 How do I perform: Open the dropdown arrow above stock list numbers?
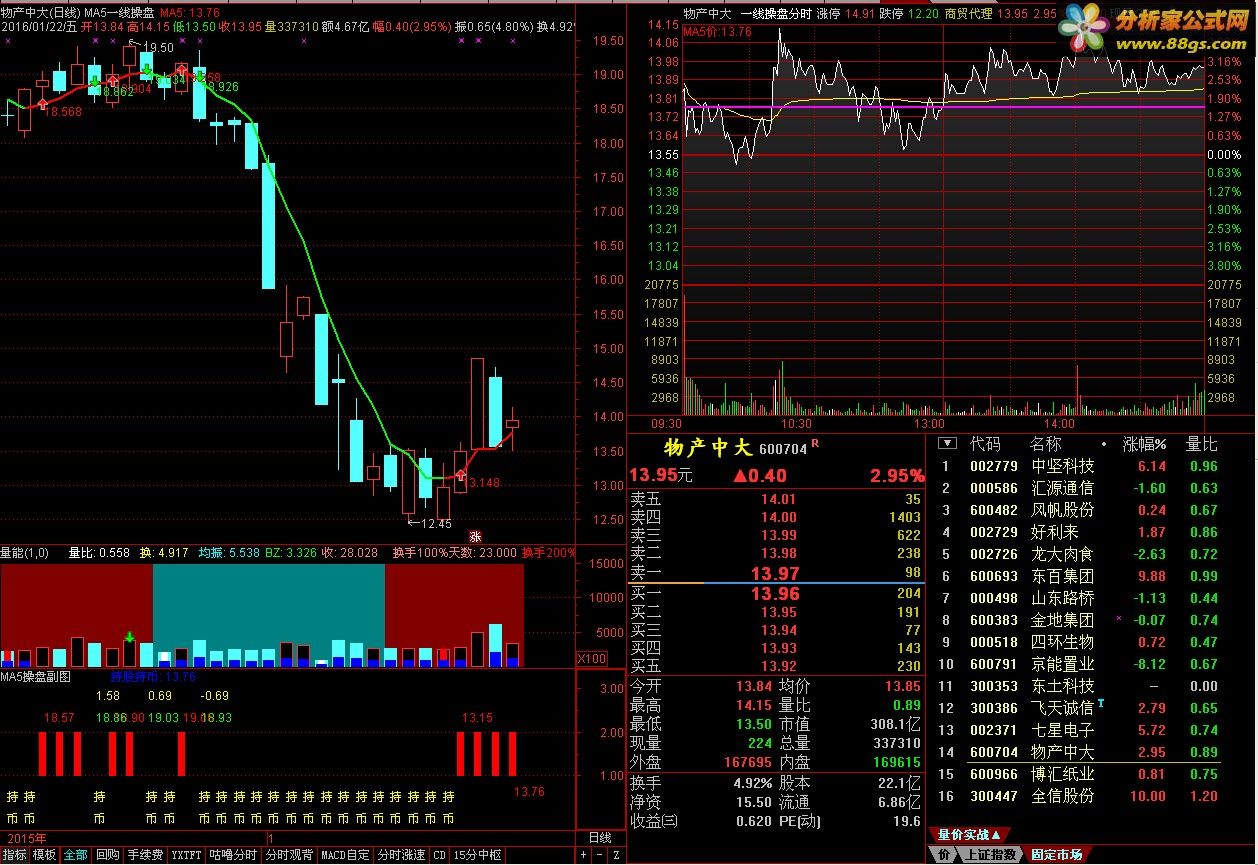click(x=947, y=443)
